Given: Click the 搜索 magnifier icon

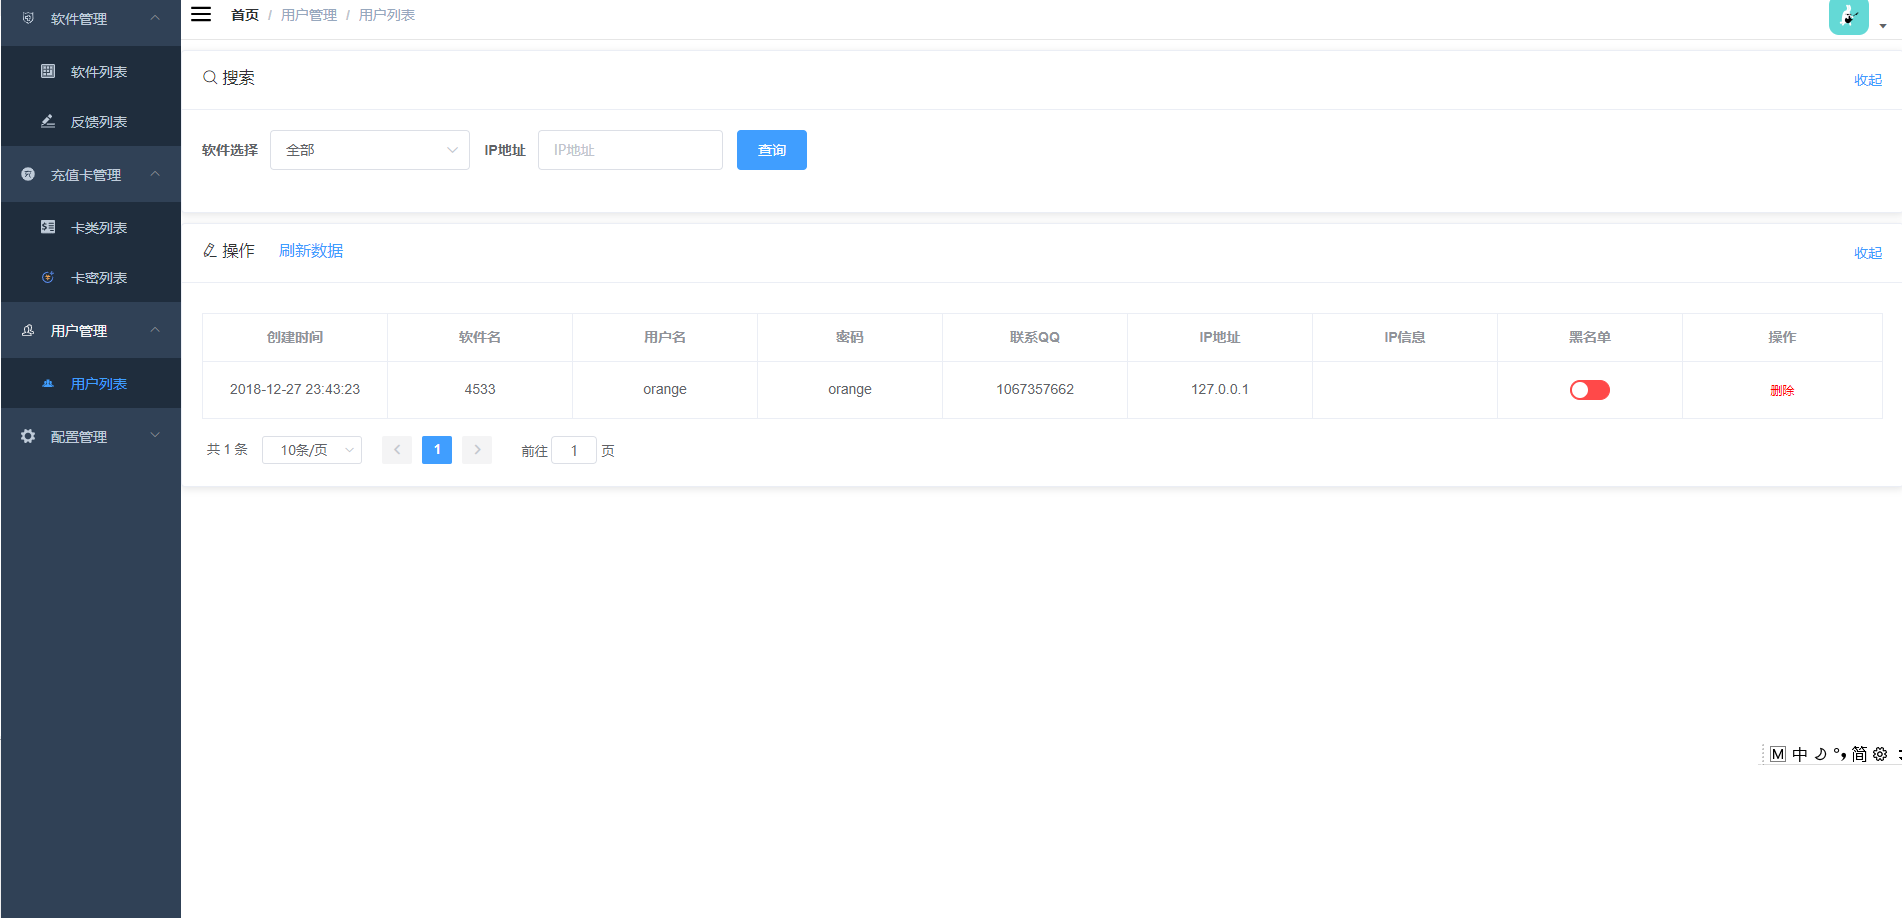Looking at the screenshot, I should 210,77.
